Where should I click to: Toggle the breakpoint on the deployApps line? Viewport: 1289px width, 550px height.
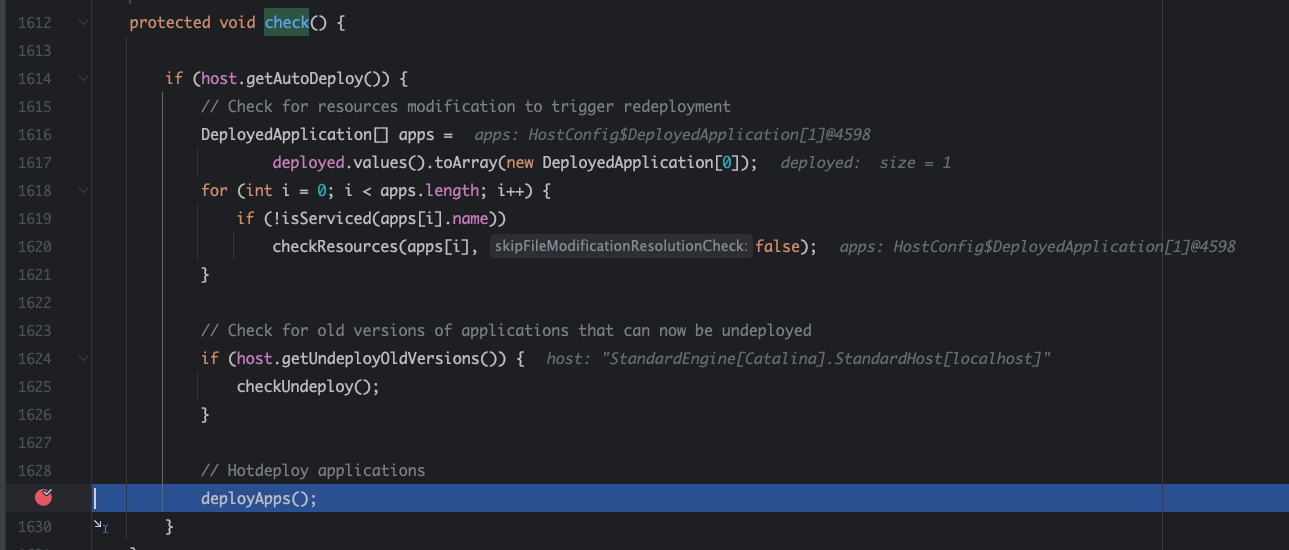pyautogui.click(x=44, y=497)
